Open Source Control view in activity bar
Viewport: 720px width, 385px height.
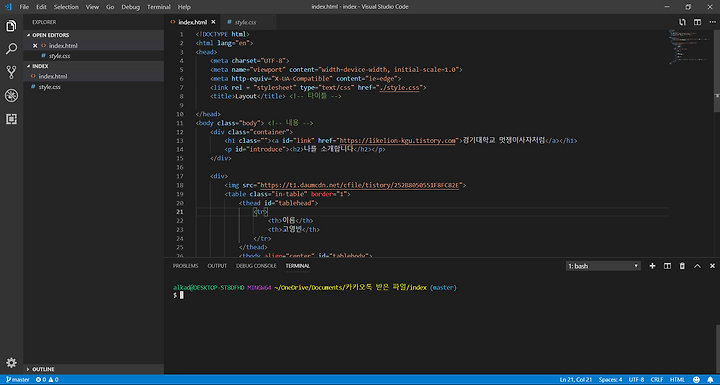tap(11, 72)
